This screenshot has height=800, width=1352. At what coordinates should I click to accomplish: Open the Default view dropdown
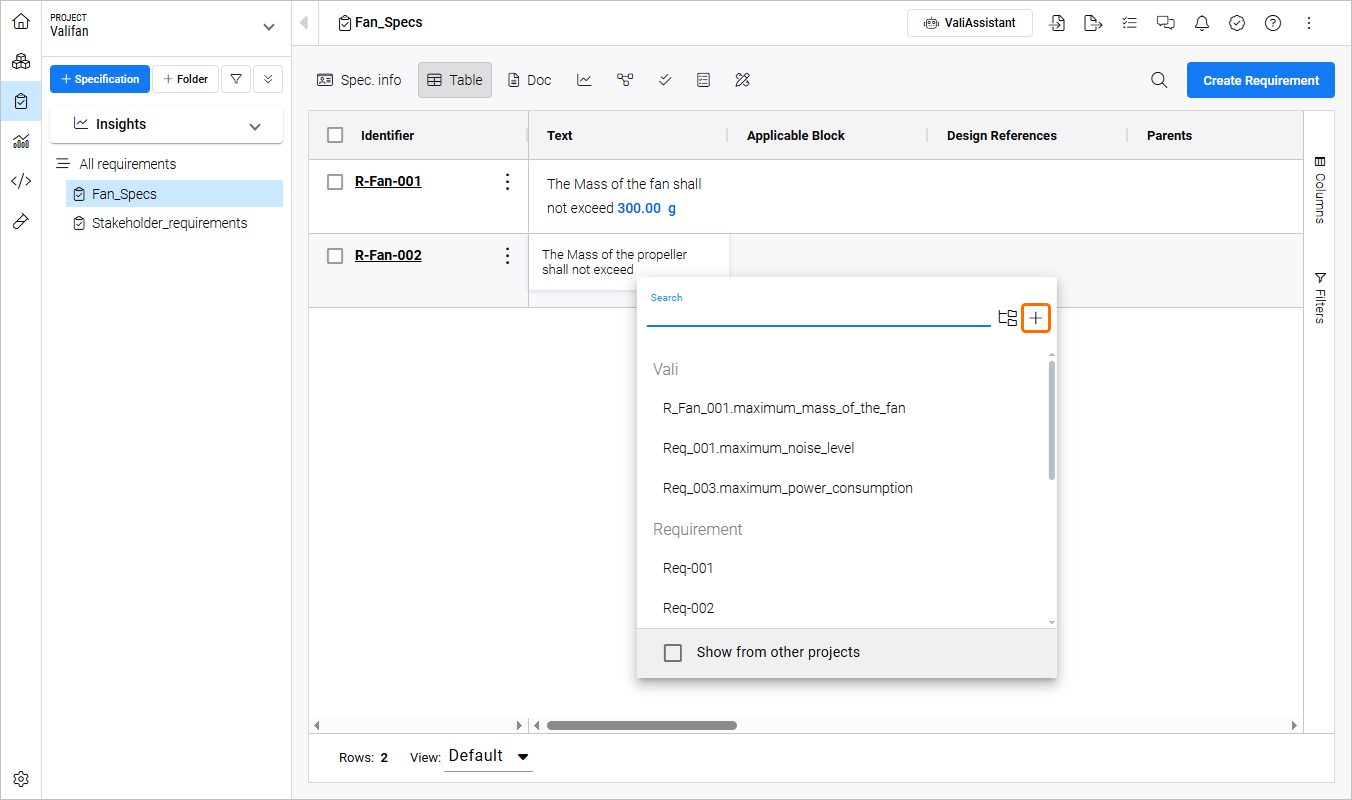(488, 757)
